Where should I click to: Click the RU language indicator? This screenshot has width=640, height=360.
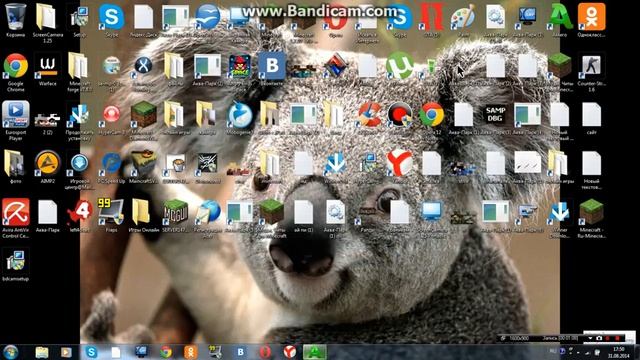(x=553, y=351)
